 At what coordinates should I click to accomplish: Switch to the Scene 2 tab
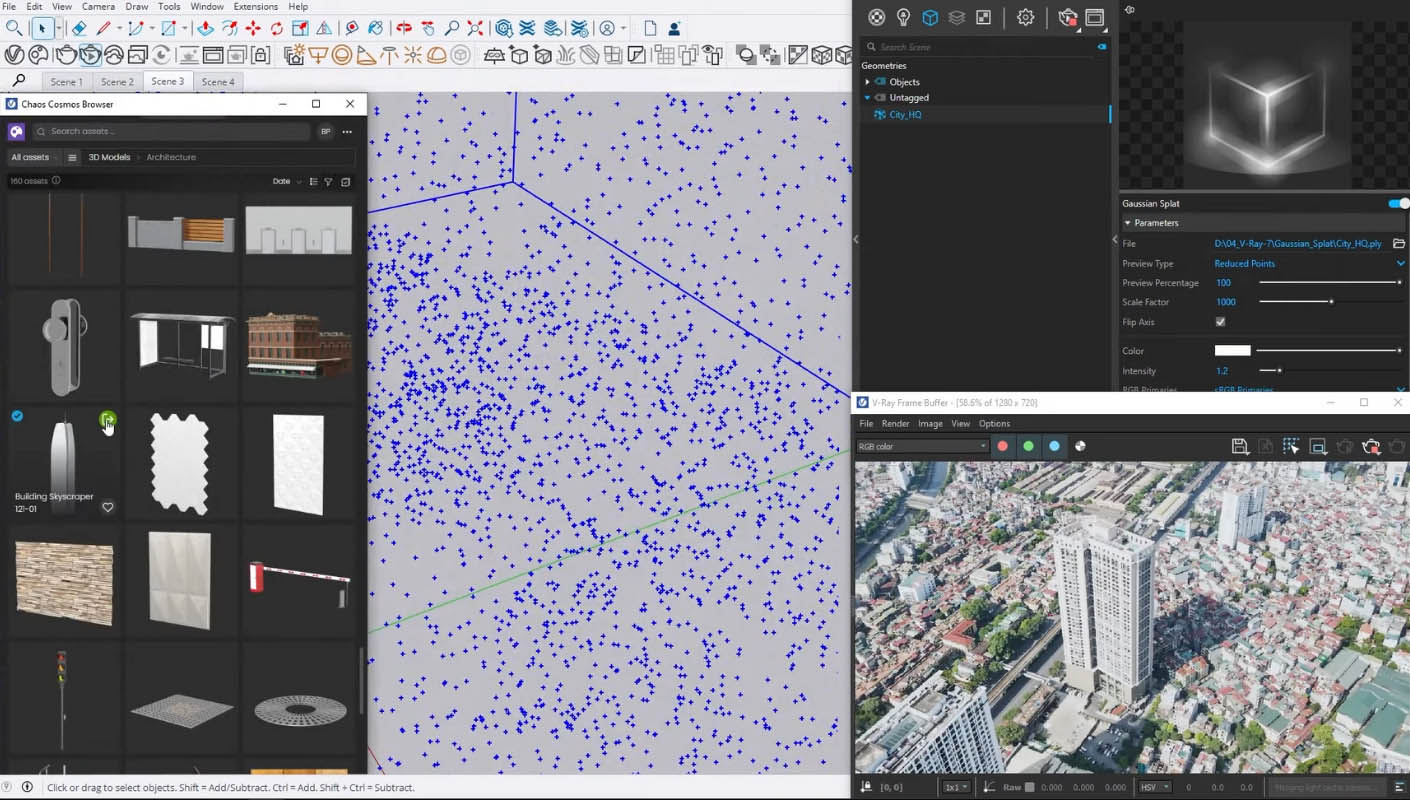(118, 82)
